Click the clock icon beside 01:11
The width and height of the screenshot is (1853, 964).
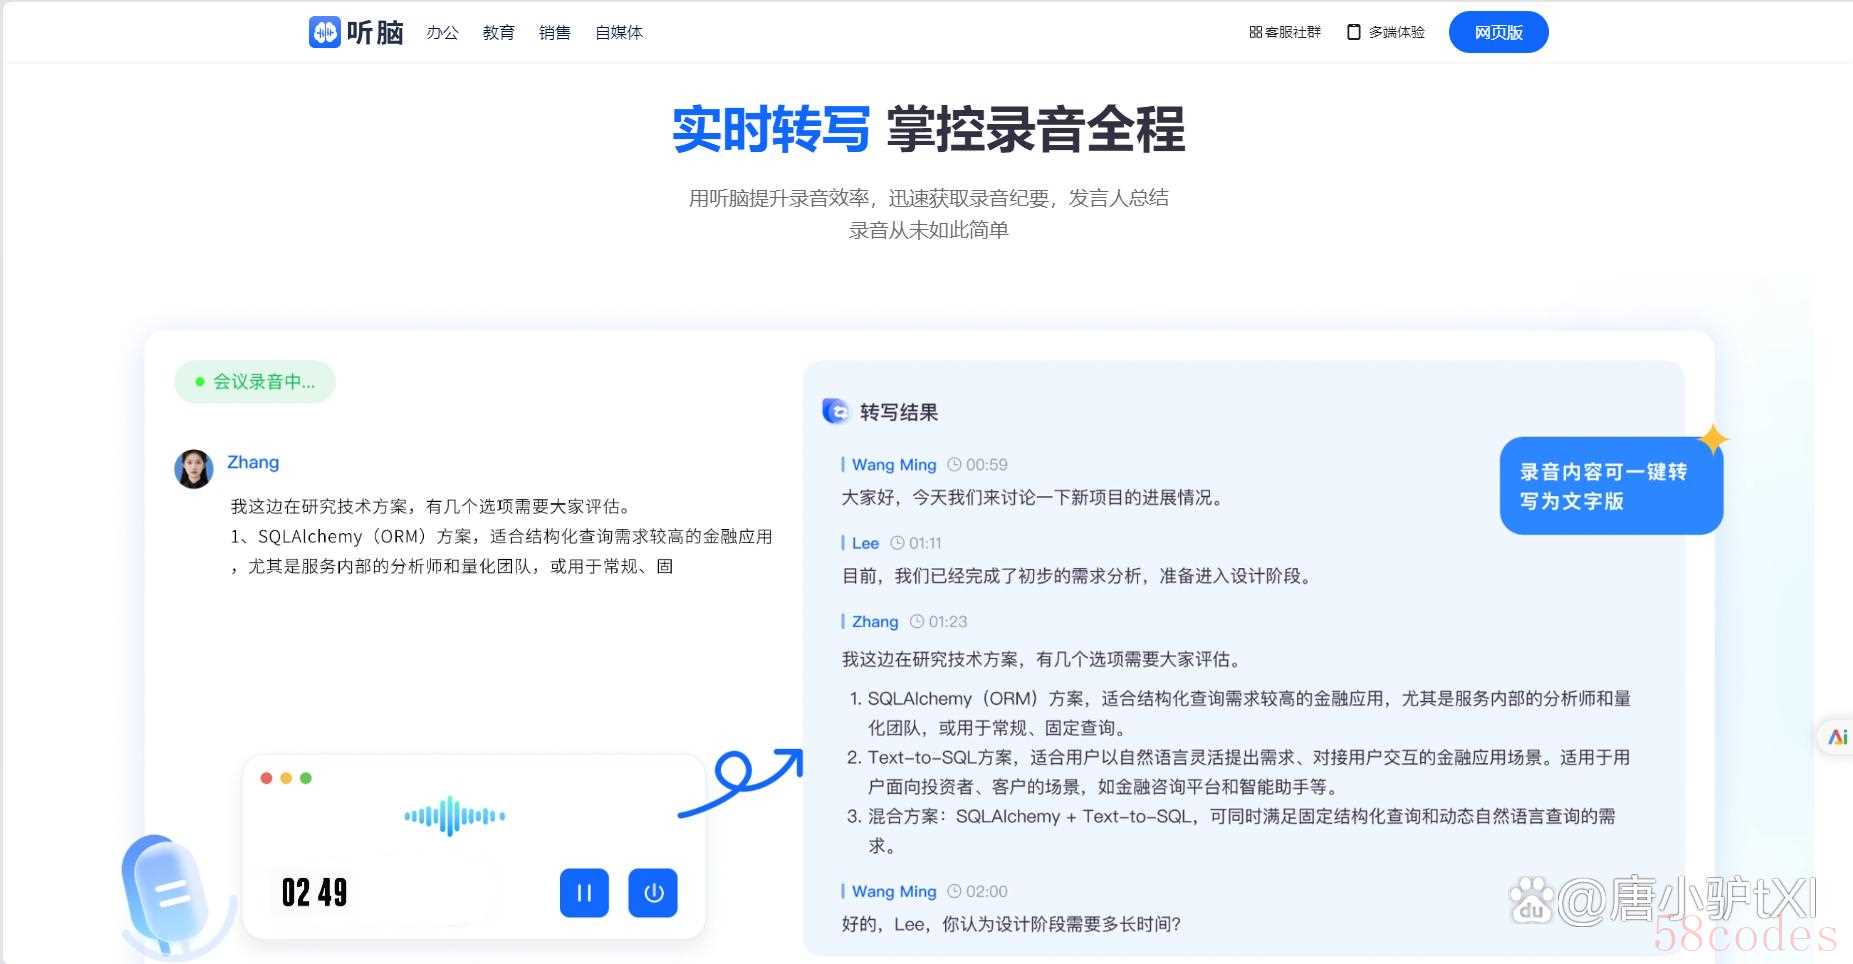[897, 543]
